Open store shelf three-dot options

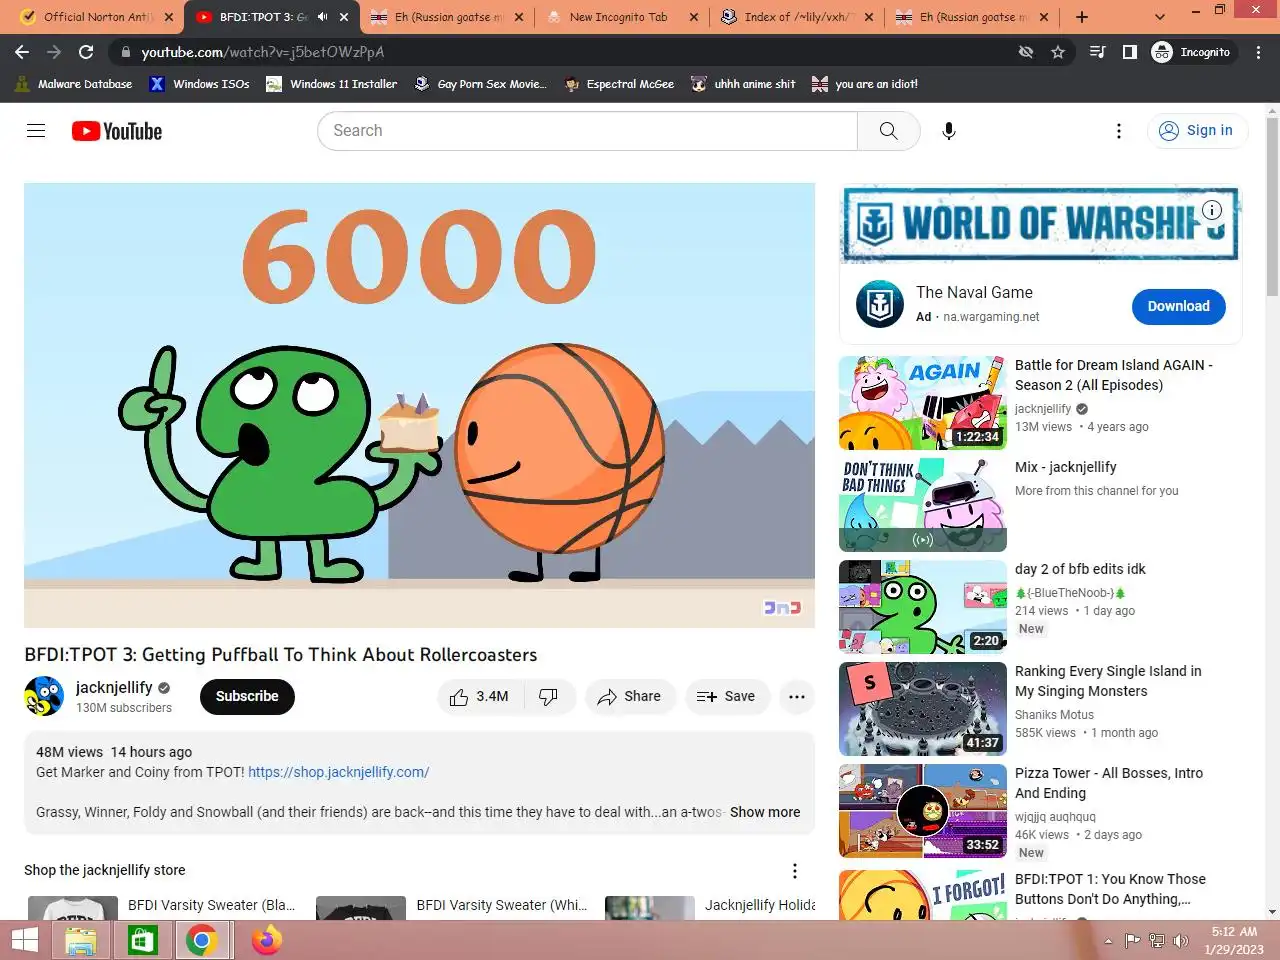coord(795,871)
